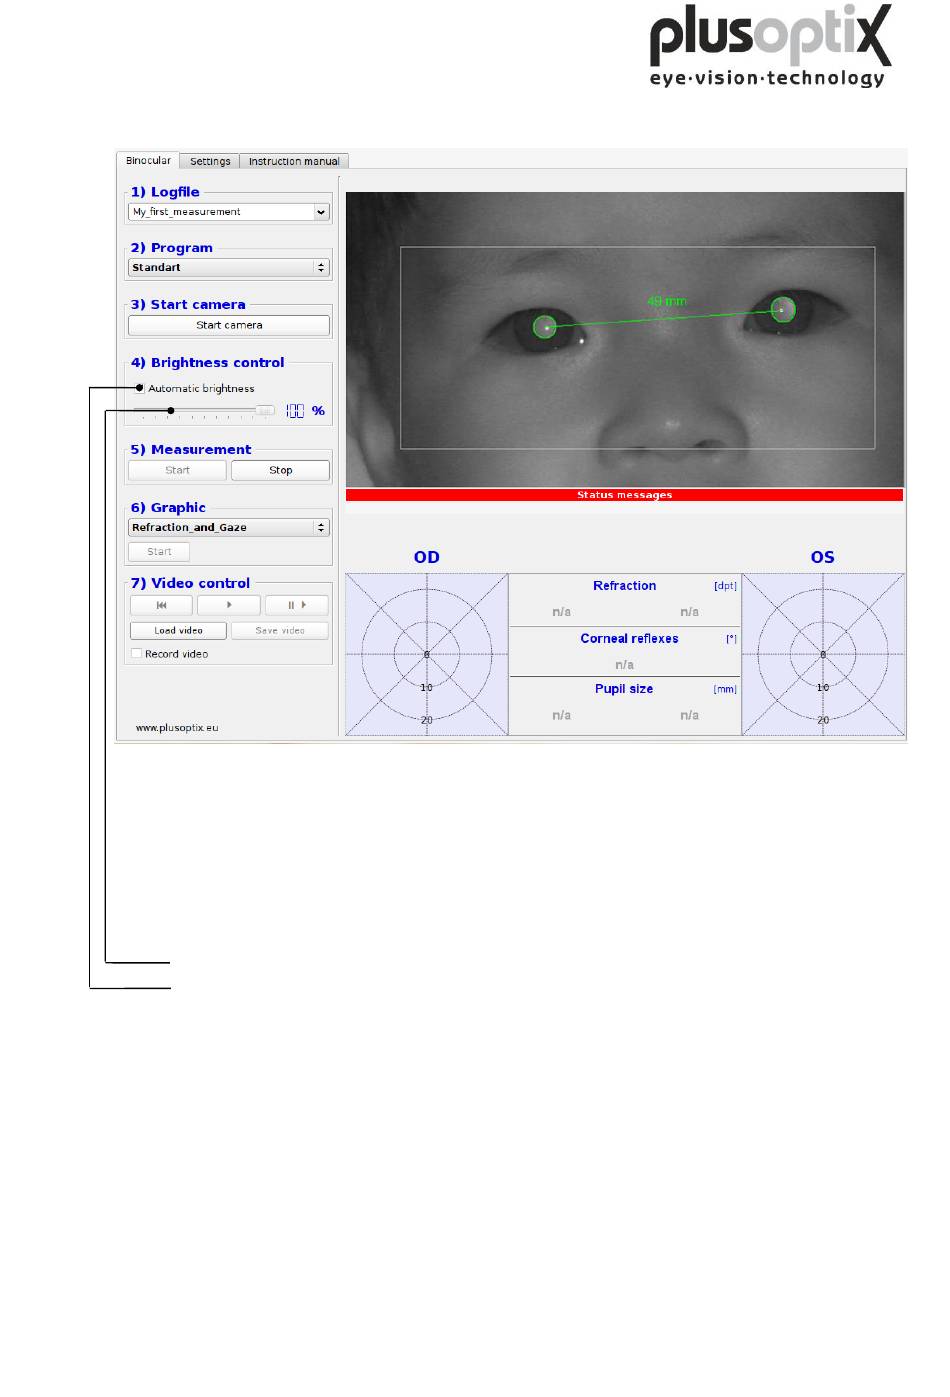Click the pause/step playback button
Screen dimensions: 950x1397
pos(296,605)
